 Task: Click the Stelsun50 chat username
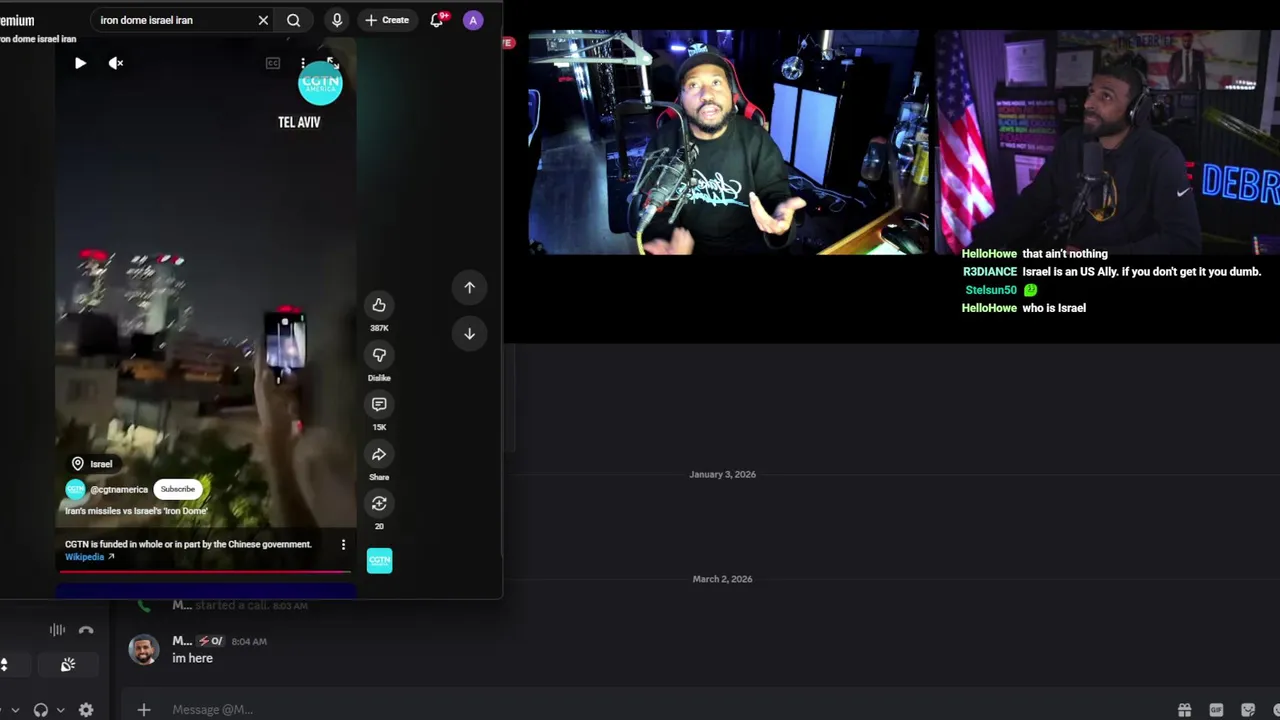(991, 290)
